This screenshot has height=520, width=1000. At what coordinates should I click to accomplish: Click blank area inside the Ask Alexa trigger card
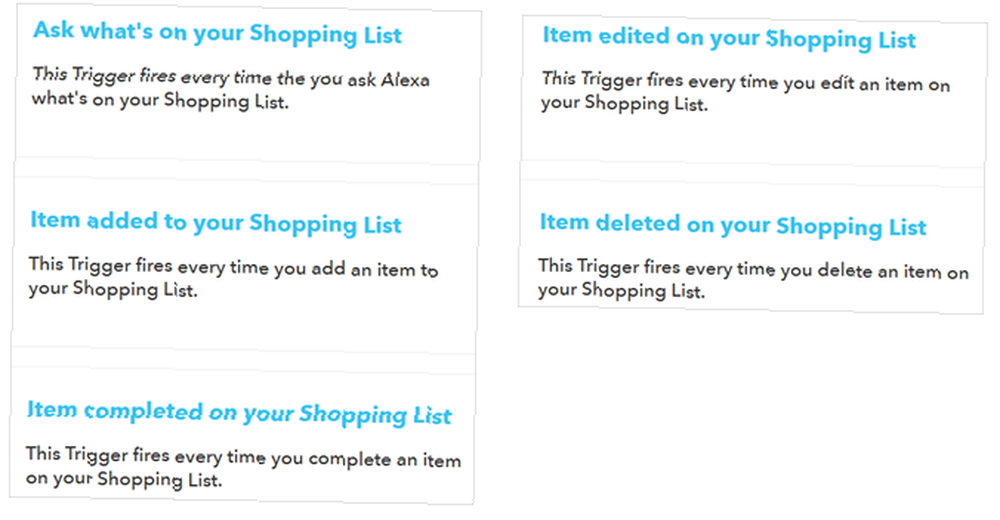pos(247,135)
